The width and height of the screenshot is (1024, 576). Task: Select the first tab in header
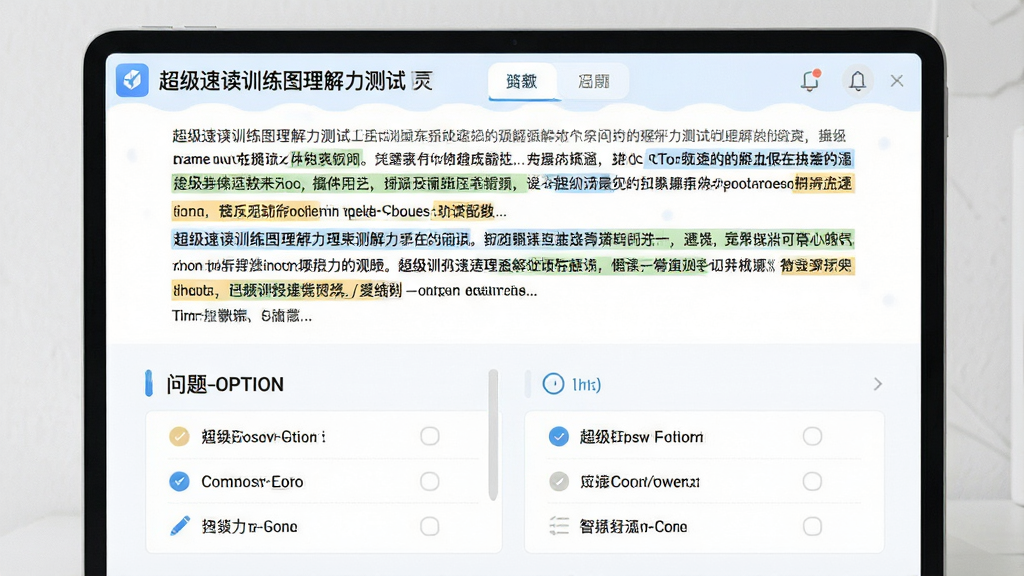(522, 81)
